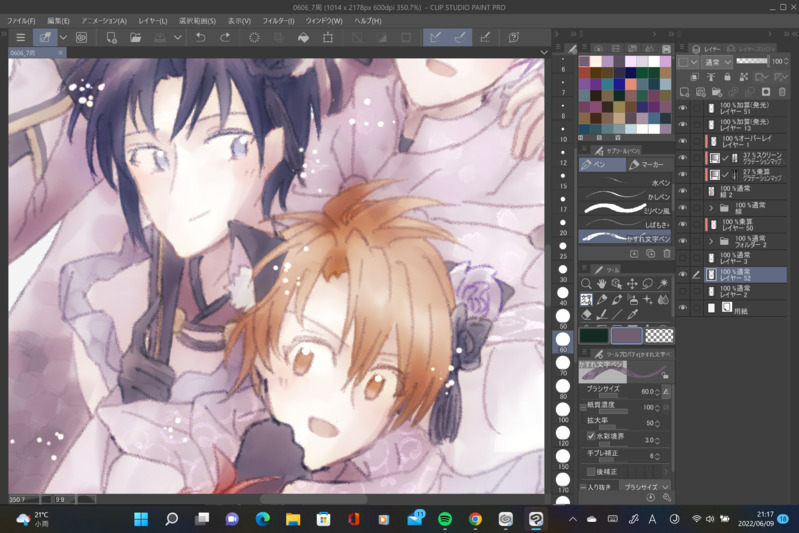Viewport: 799px width, 533px height.
Task: Open canvas tab list chevron
Action: (x=544, y=52)
